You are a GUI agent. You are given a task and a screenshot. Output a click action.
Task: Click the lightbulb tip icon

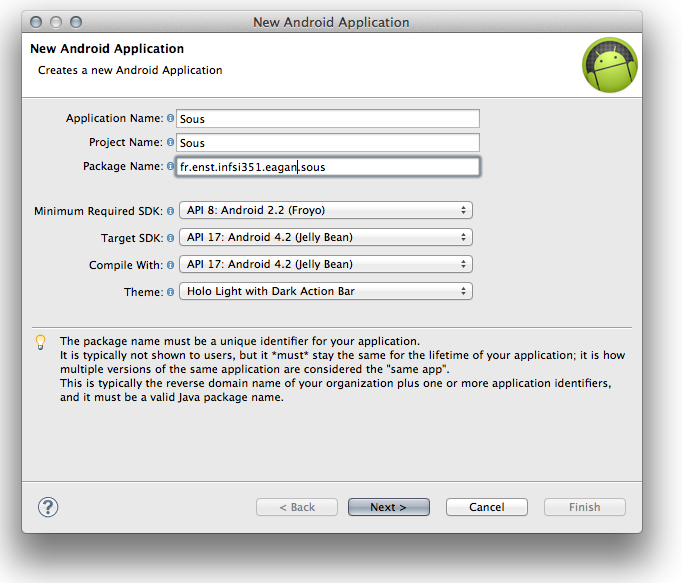pos(40,342)
